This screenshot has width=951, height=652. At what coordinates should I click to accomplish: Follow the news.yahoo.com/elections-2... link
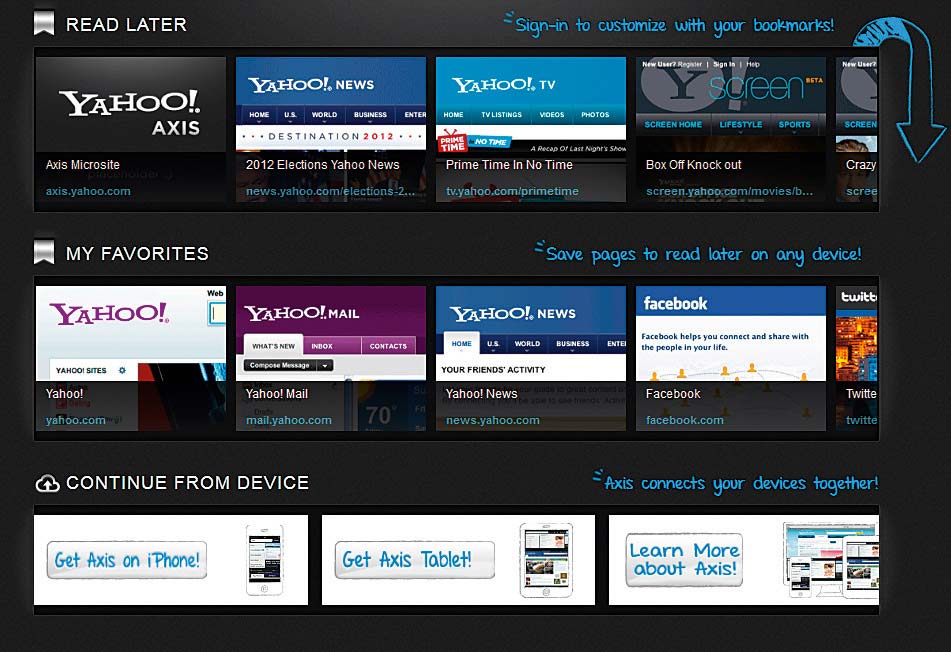[331, 191]
